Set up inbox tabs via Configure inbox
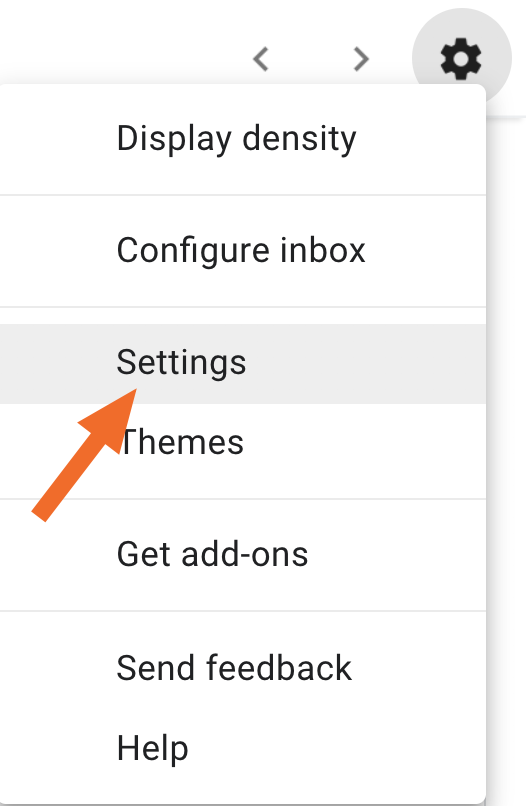Viewport: 532px width, 806px height. (x=245, y=251)
